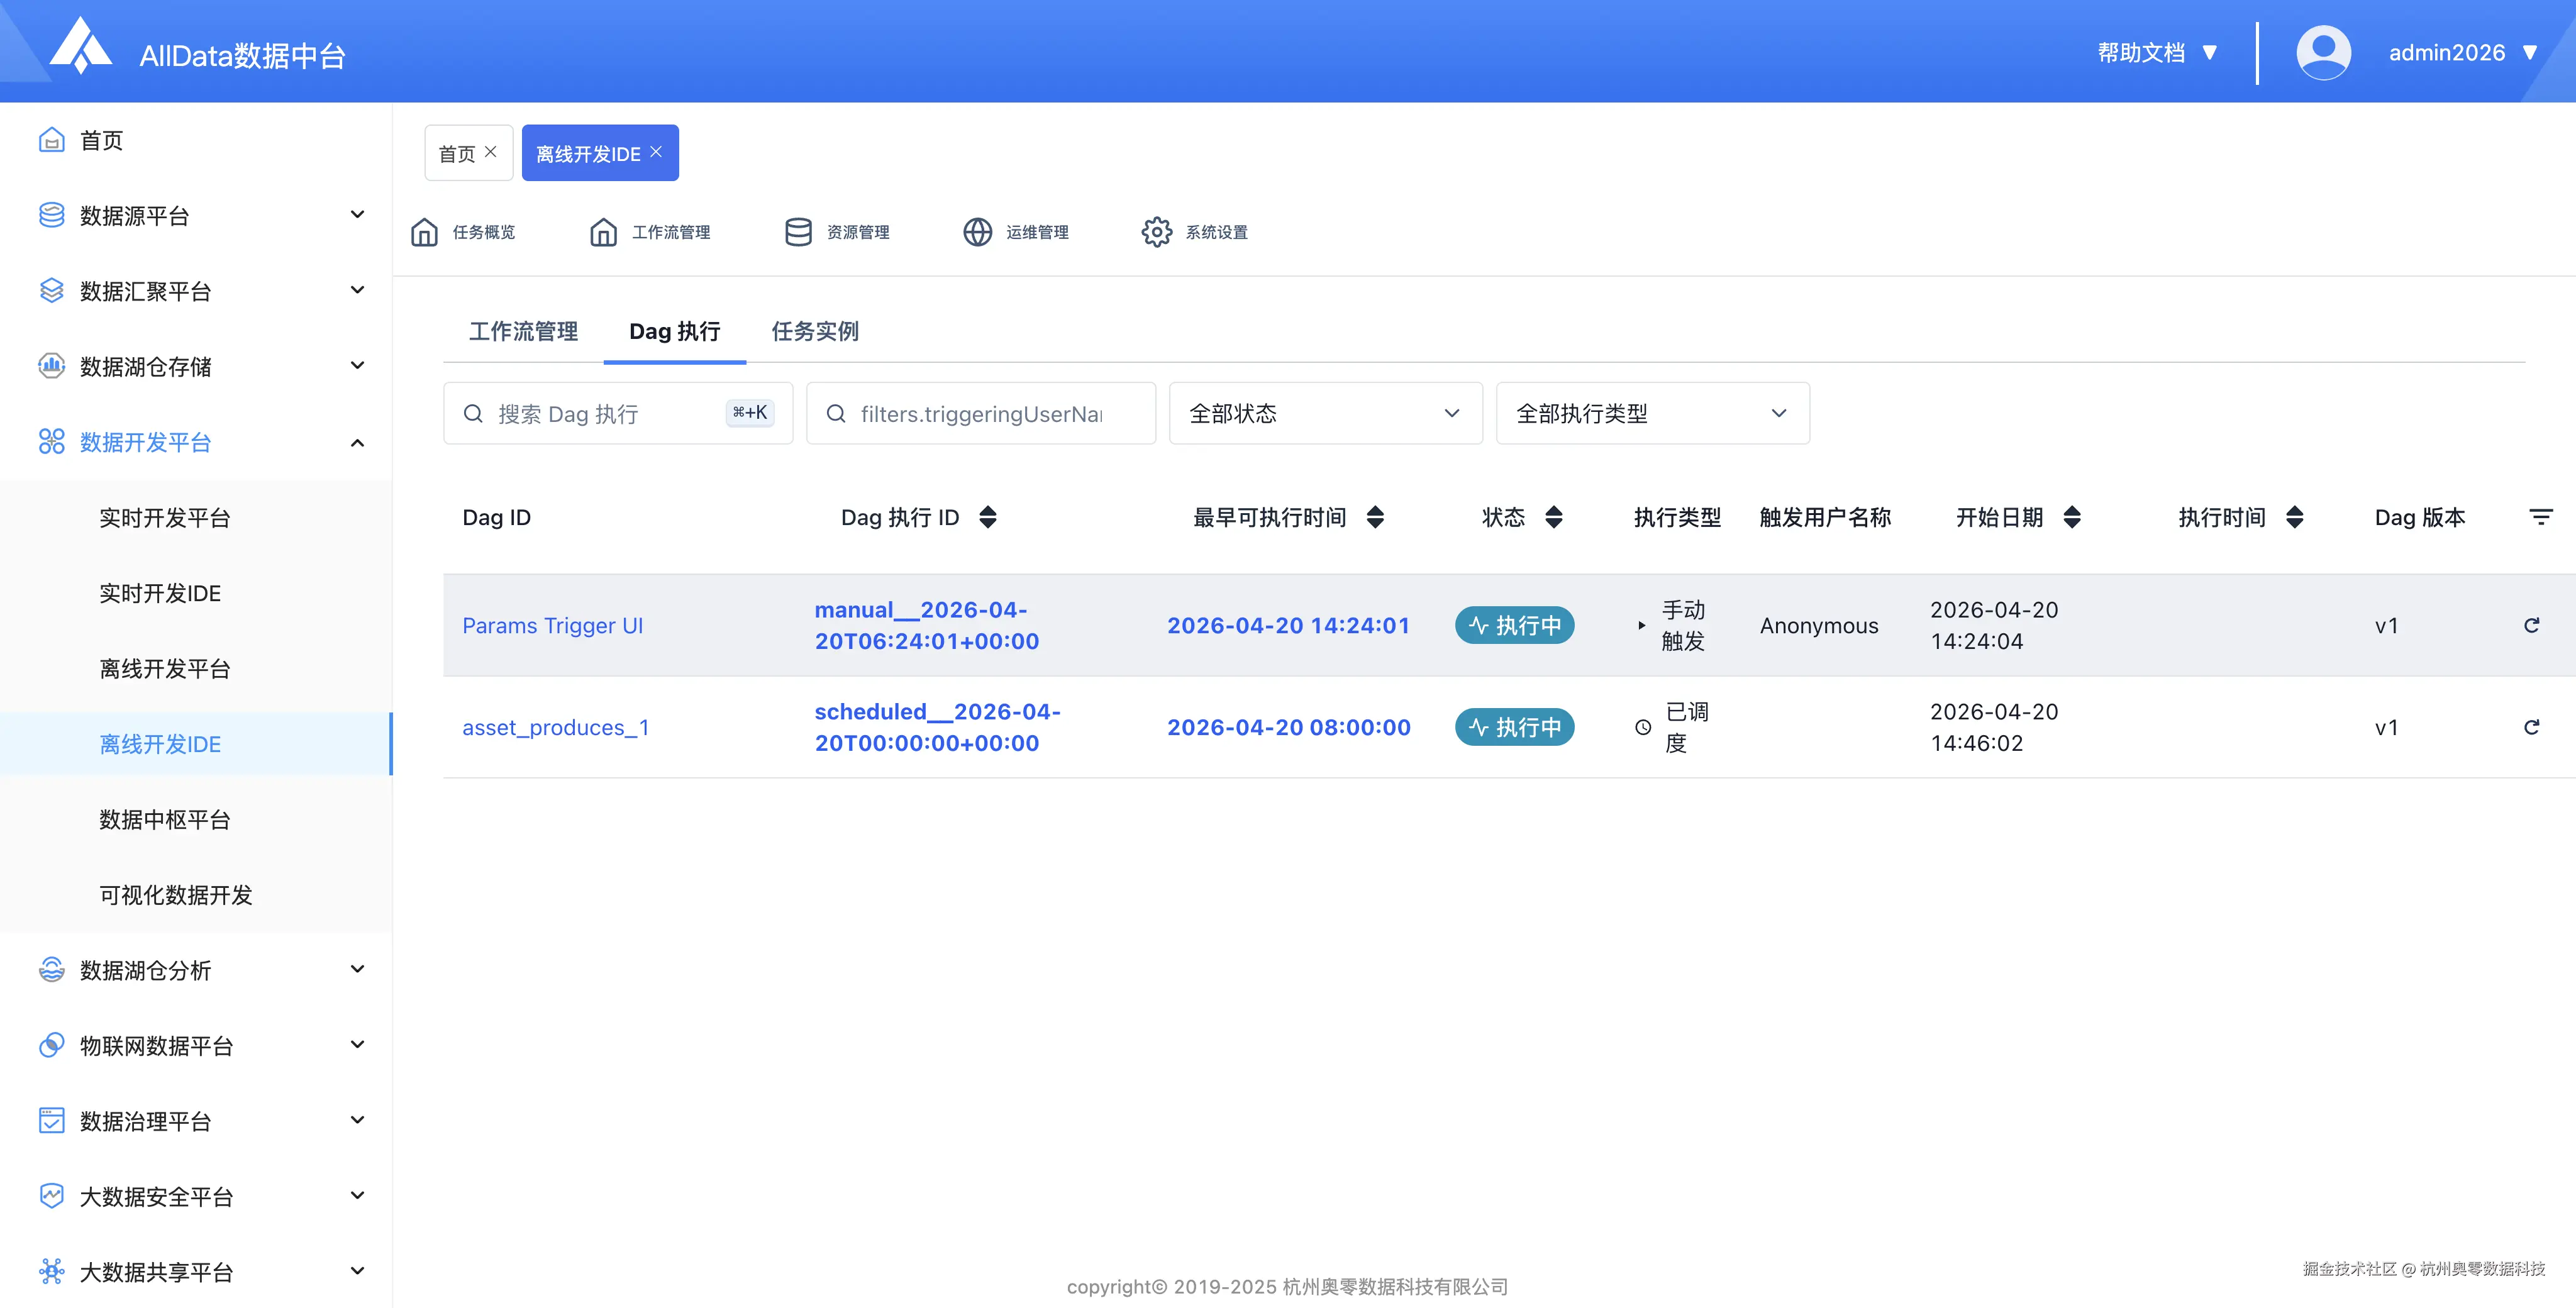Toggle sort on 状态 column

click(1553, 517)
